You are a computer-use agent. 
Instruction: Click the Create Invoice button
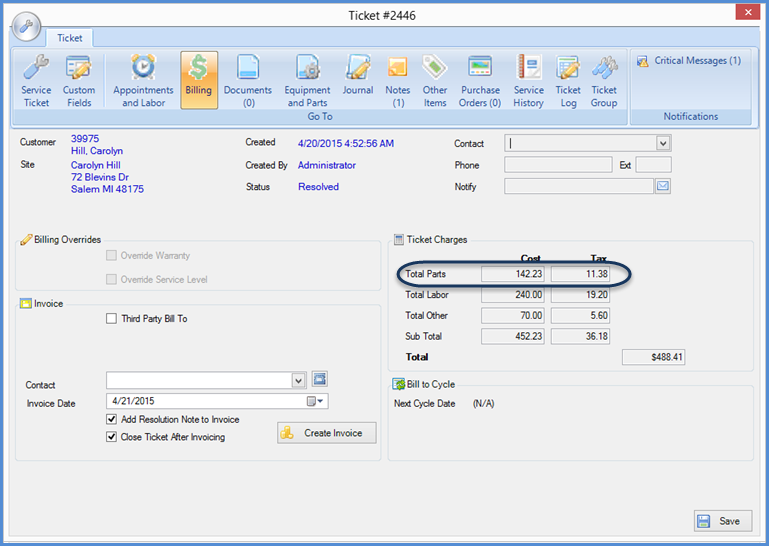[327, 433]
